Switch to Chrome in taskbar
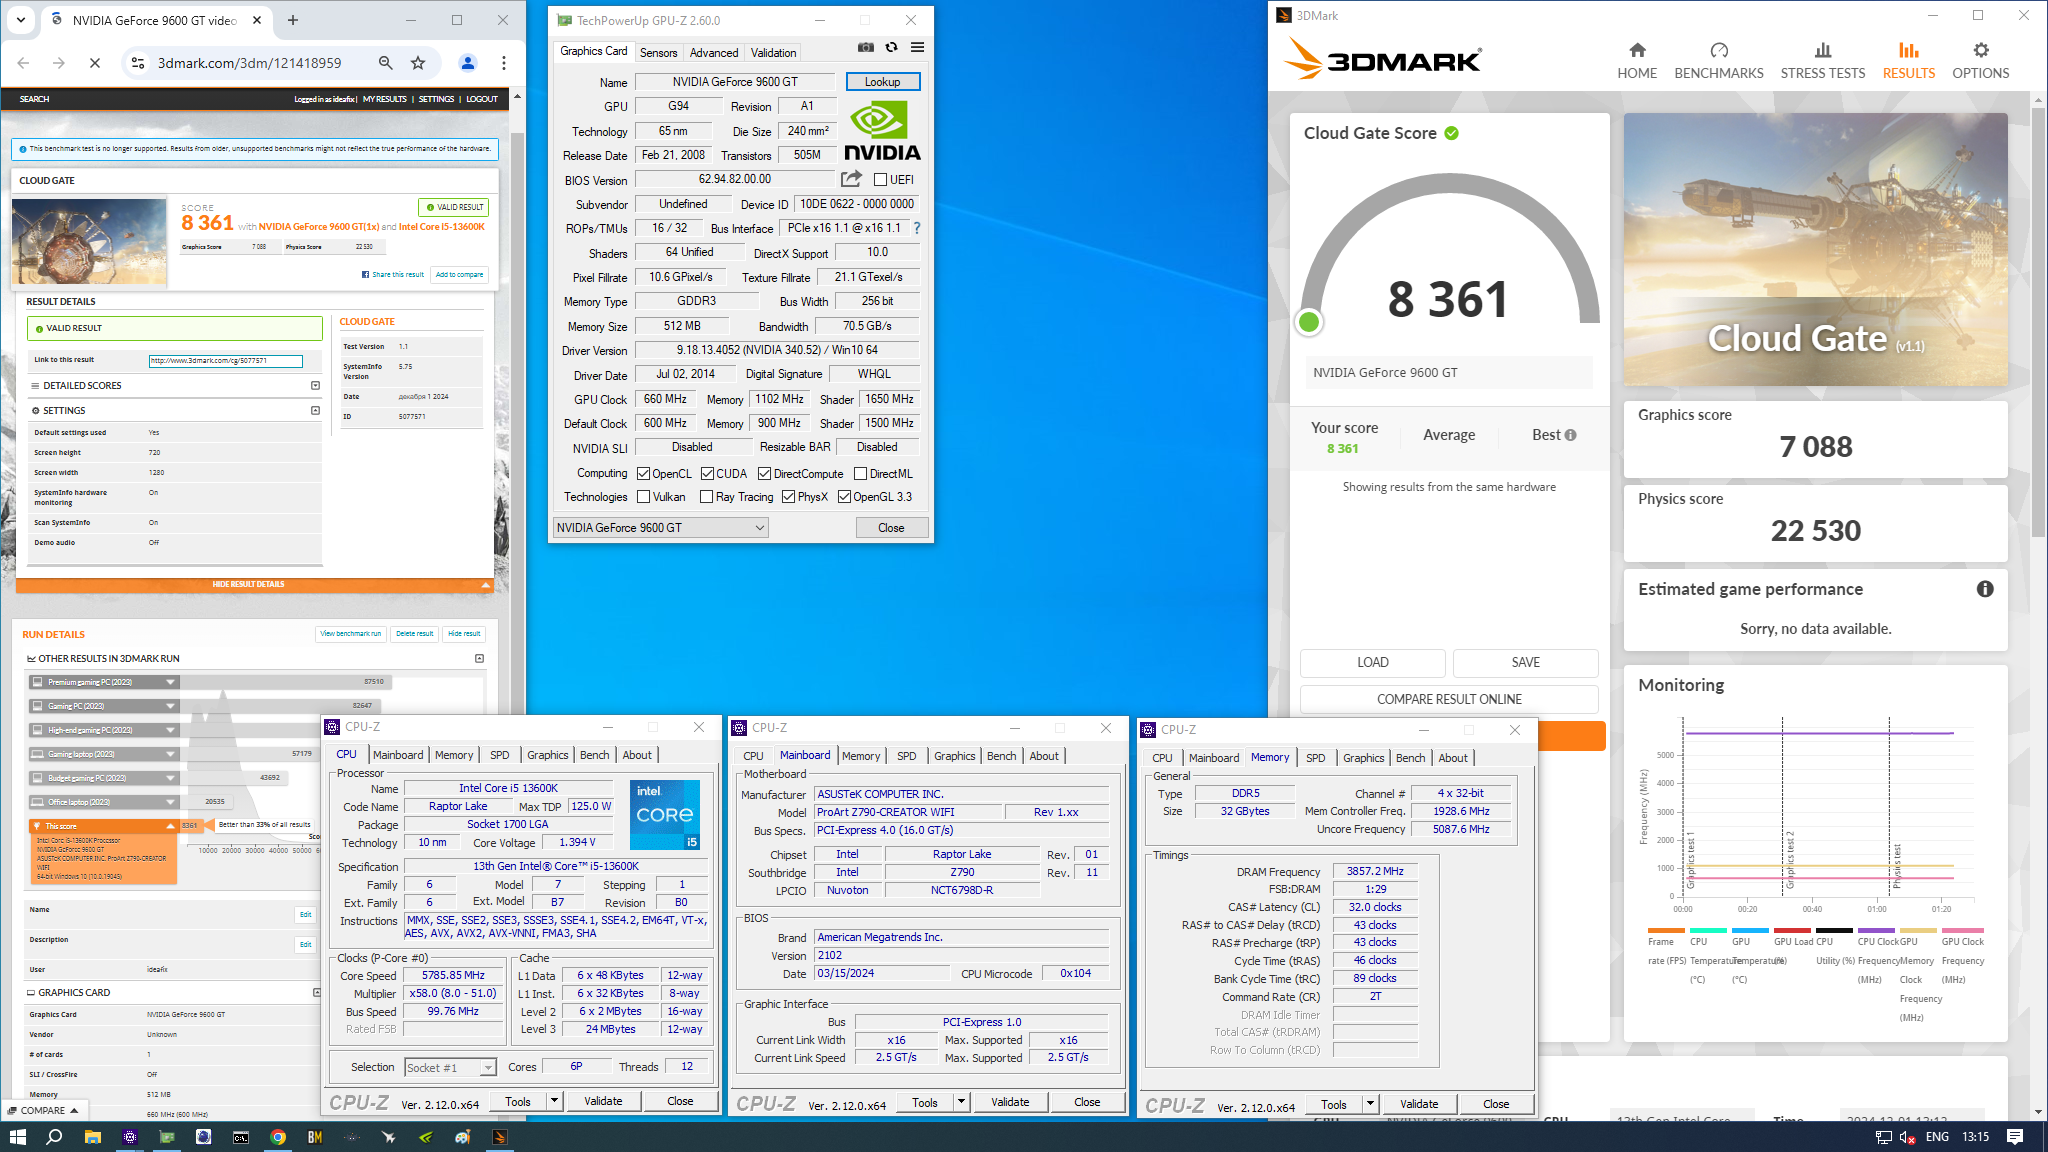The image size is (2048, 1152). [278, 1137]
